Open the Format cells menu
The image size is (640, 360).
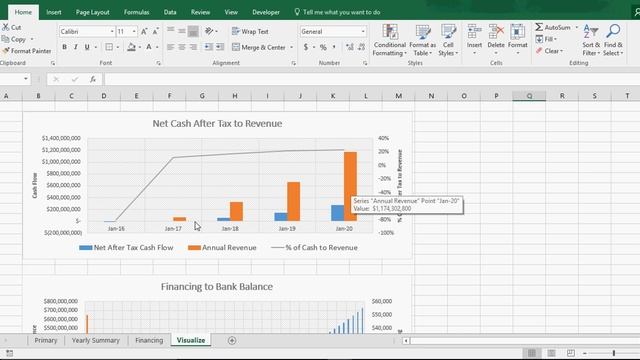click(518, 40)
